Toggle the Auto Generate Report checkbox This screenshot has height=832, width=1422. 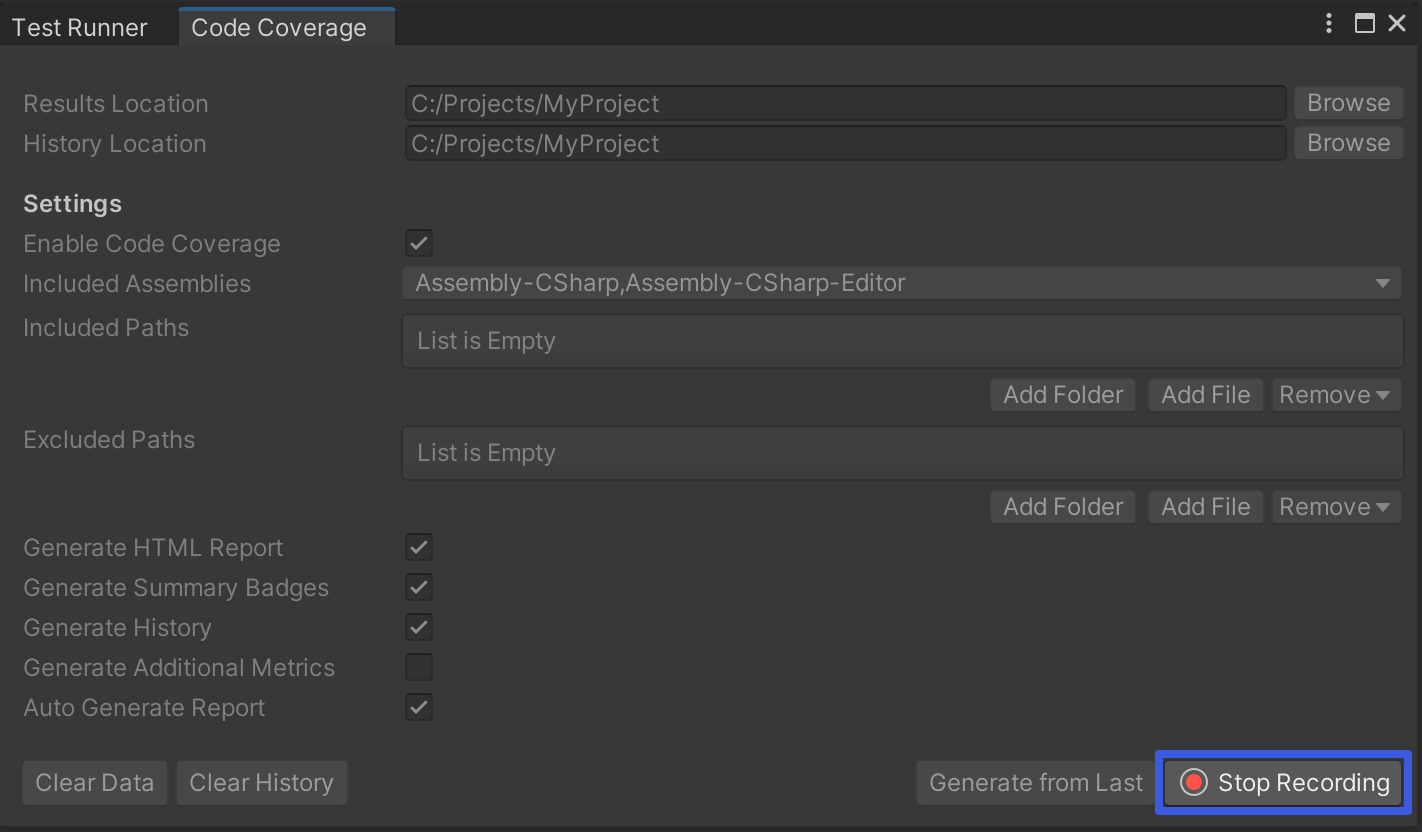click(x=419, y=707)
